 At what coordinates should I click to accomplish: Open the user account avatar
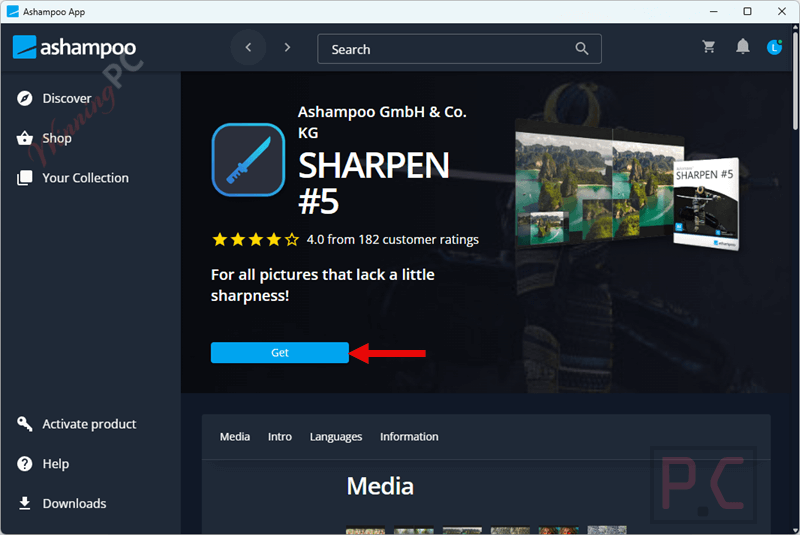pyautogui.click(x=774, y=47)
